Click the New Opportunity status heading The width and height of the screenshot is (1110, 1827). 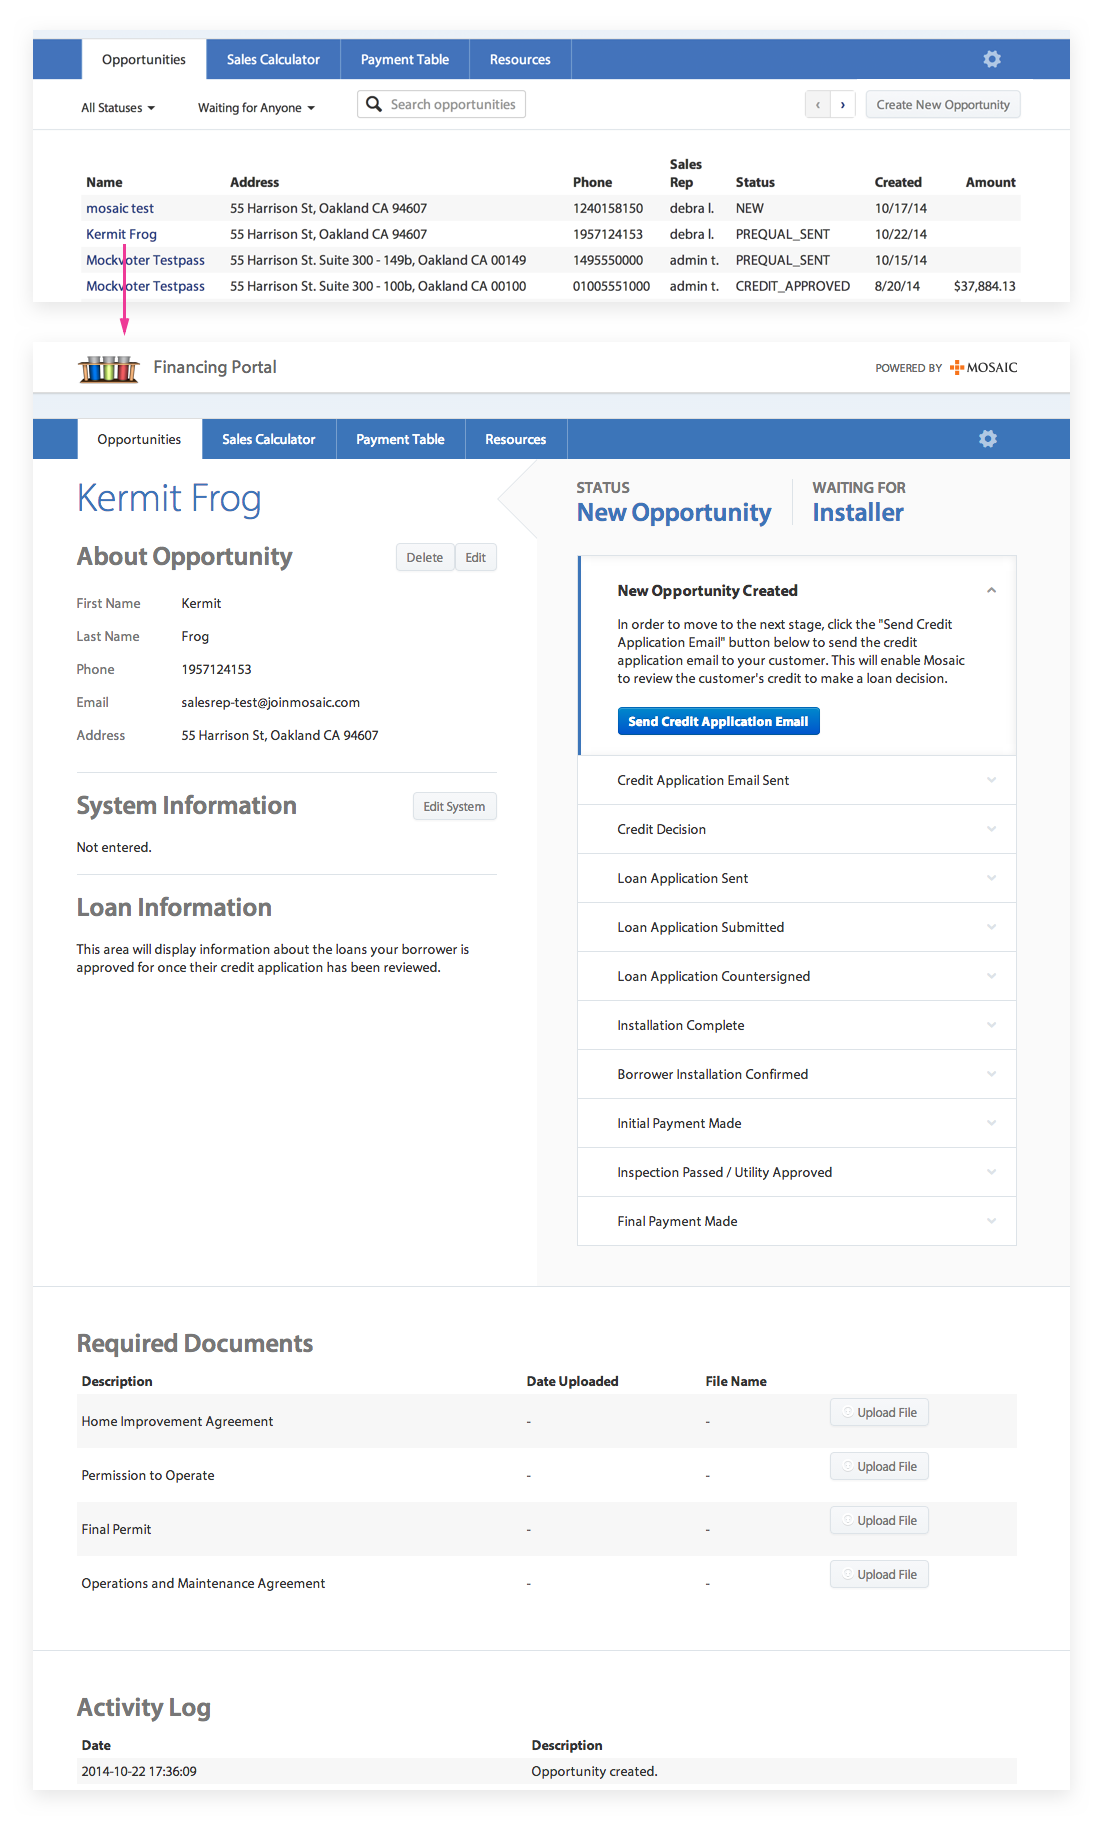coord(674,513)
